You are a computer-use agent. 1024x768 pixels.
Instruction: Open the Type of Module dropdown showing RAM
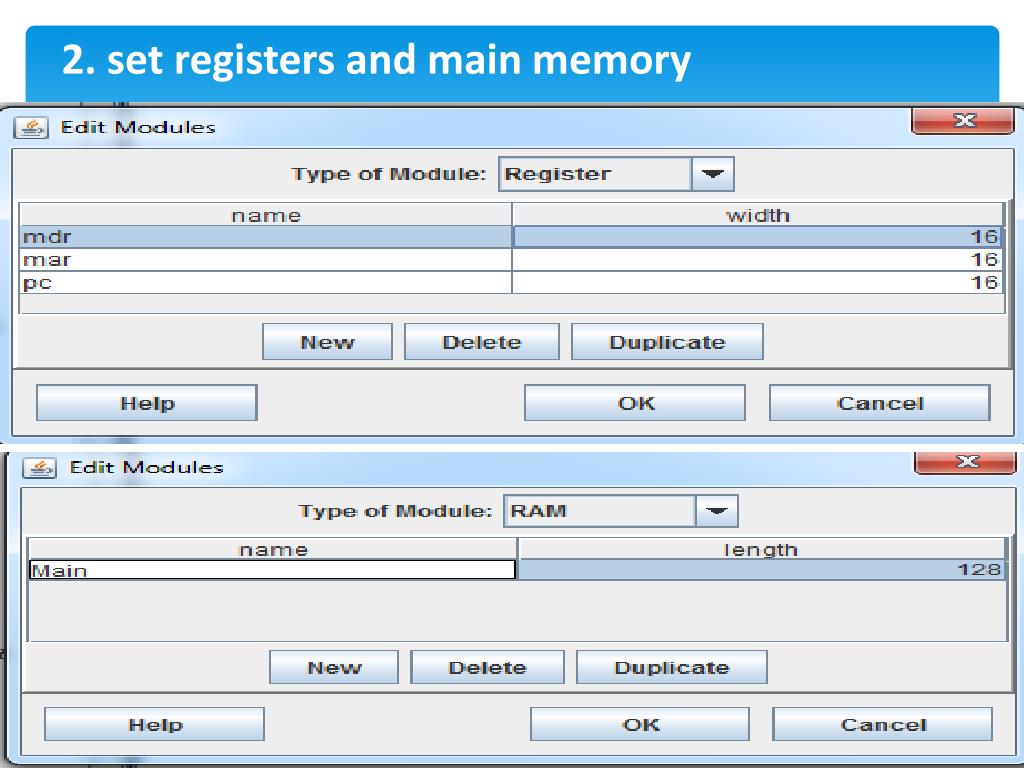[716, 511]
